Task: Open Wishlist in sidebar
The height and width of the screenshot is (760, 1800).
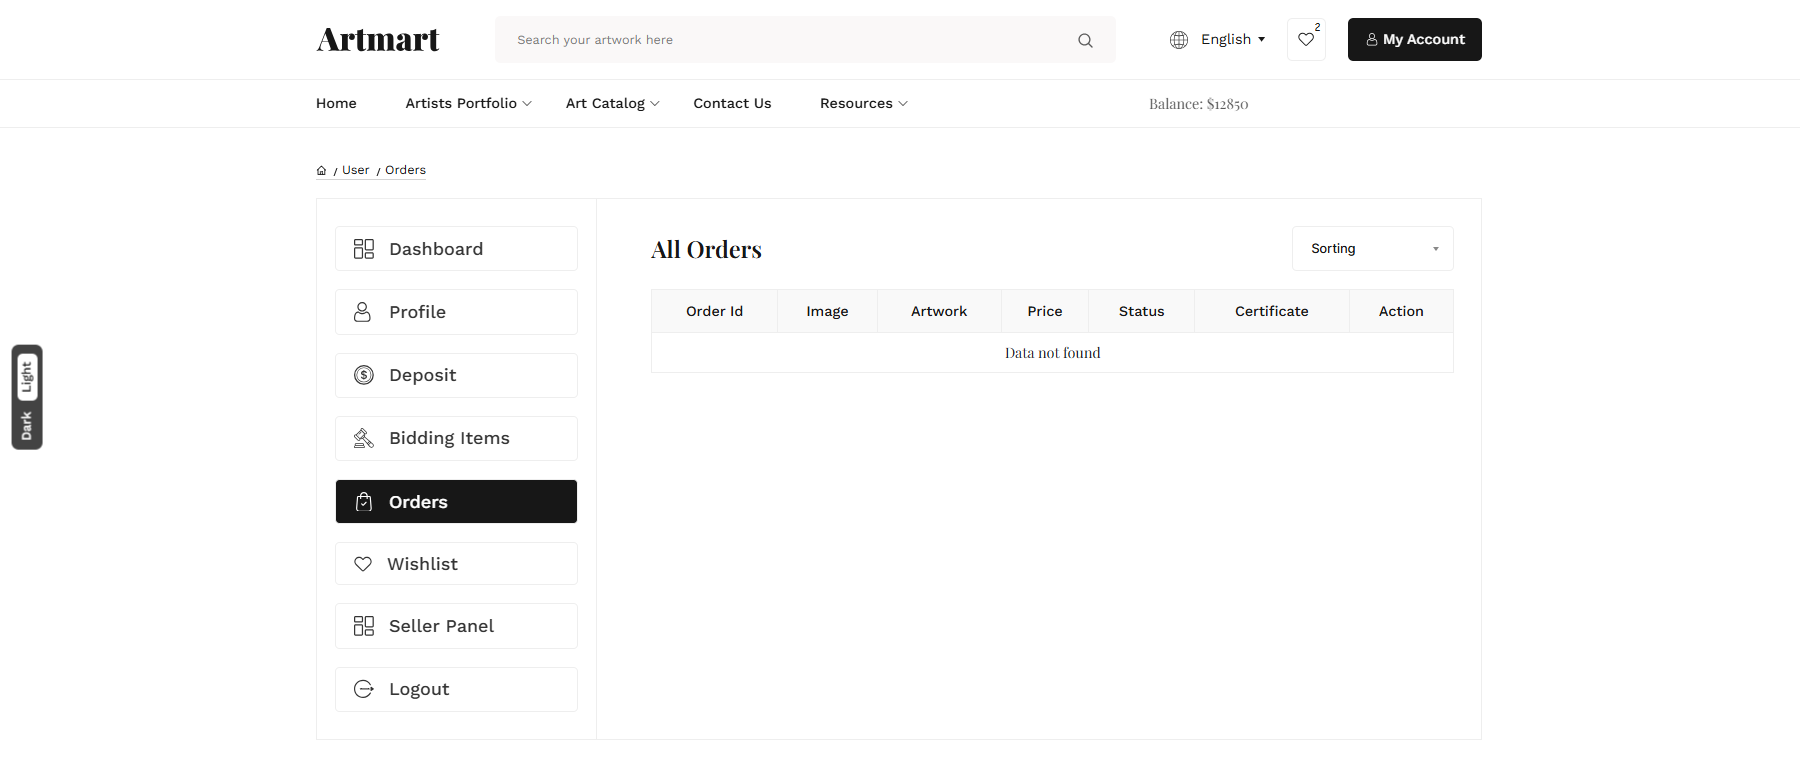Action: pos(456,564)
